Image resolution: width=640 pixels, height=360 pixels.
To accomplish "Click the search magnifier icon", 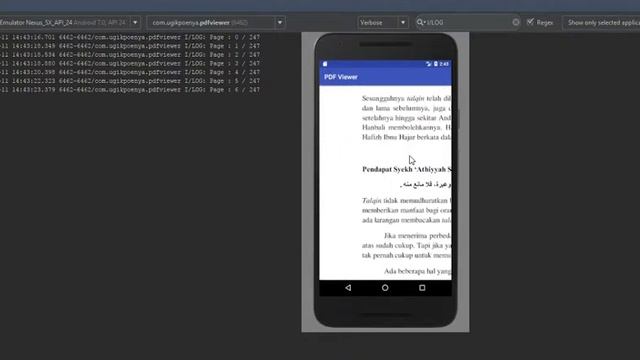I will (420, 22).
